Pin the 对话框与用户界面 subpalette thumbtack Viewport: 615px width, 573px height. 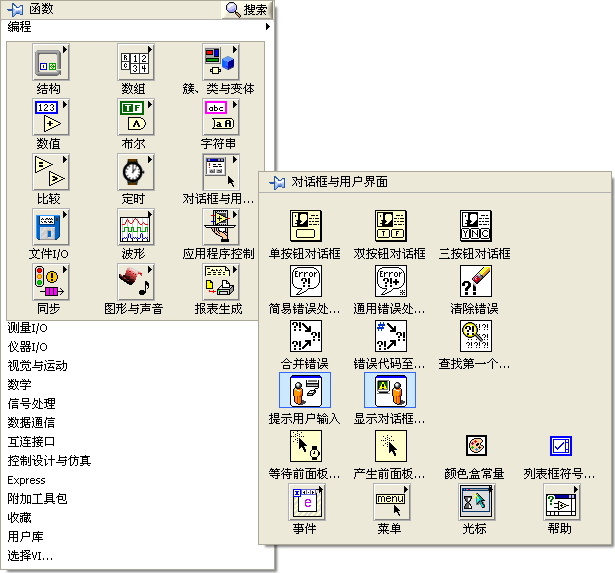tap(278, 183)
